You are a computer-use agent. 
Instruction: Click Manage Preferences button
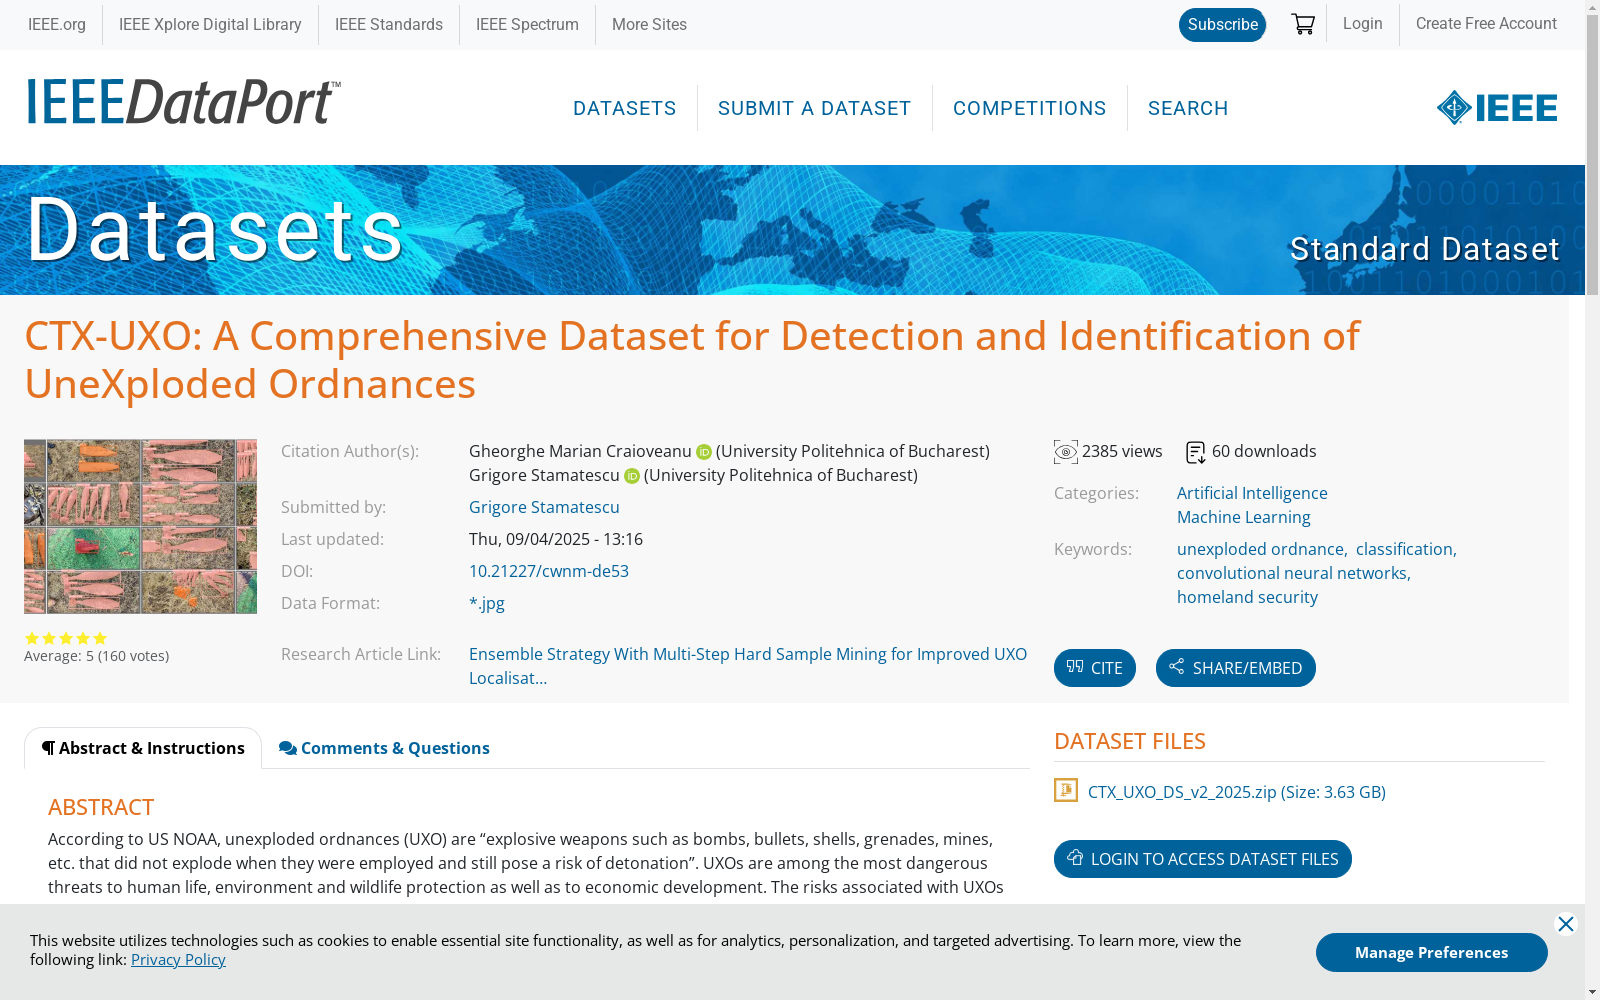pyautogui.click(x=1432, y=952)
